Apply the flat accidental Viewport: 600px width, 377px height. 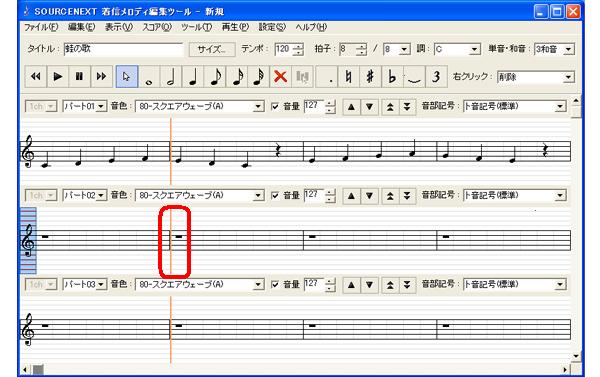click(x=392, y=77)
